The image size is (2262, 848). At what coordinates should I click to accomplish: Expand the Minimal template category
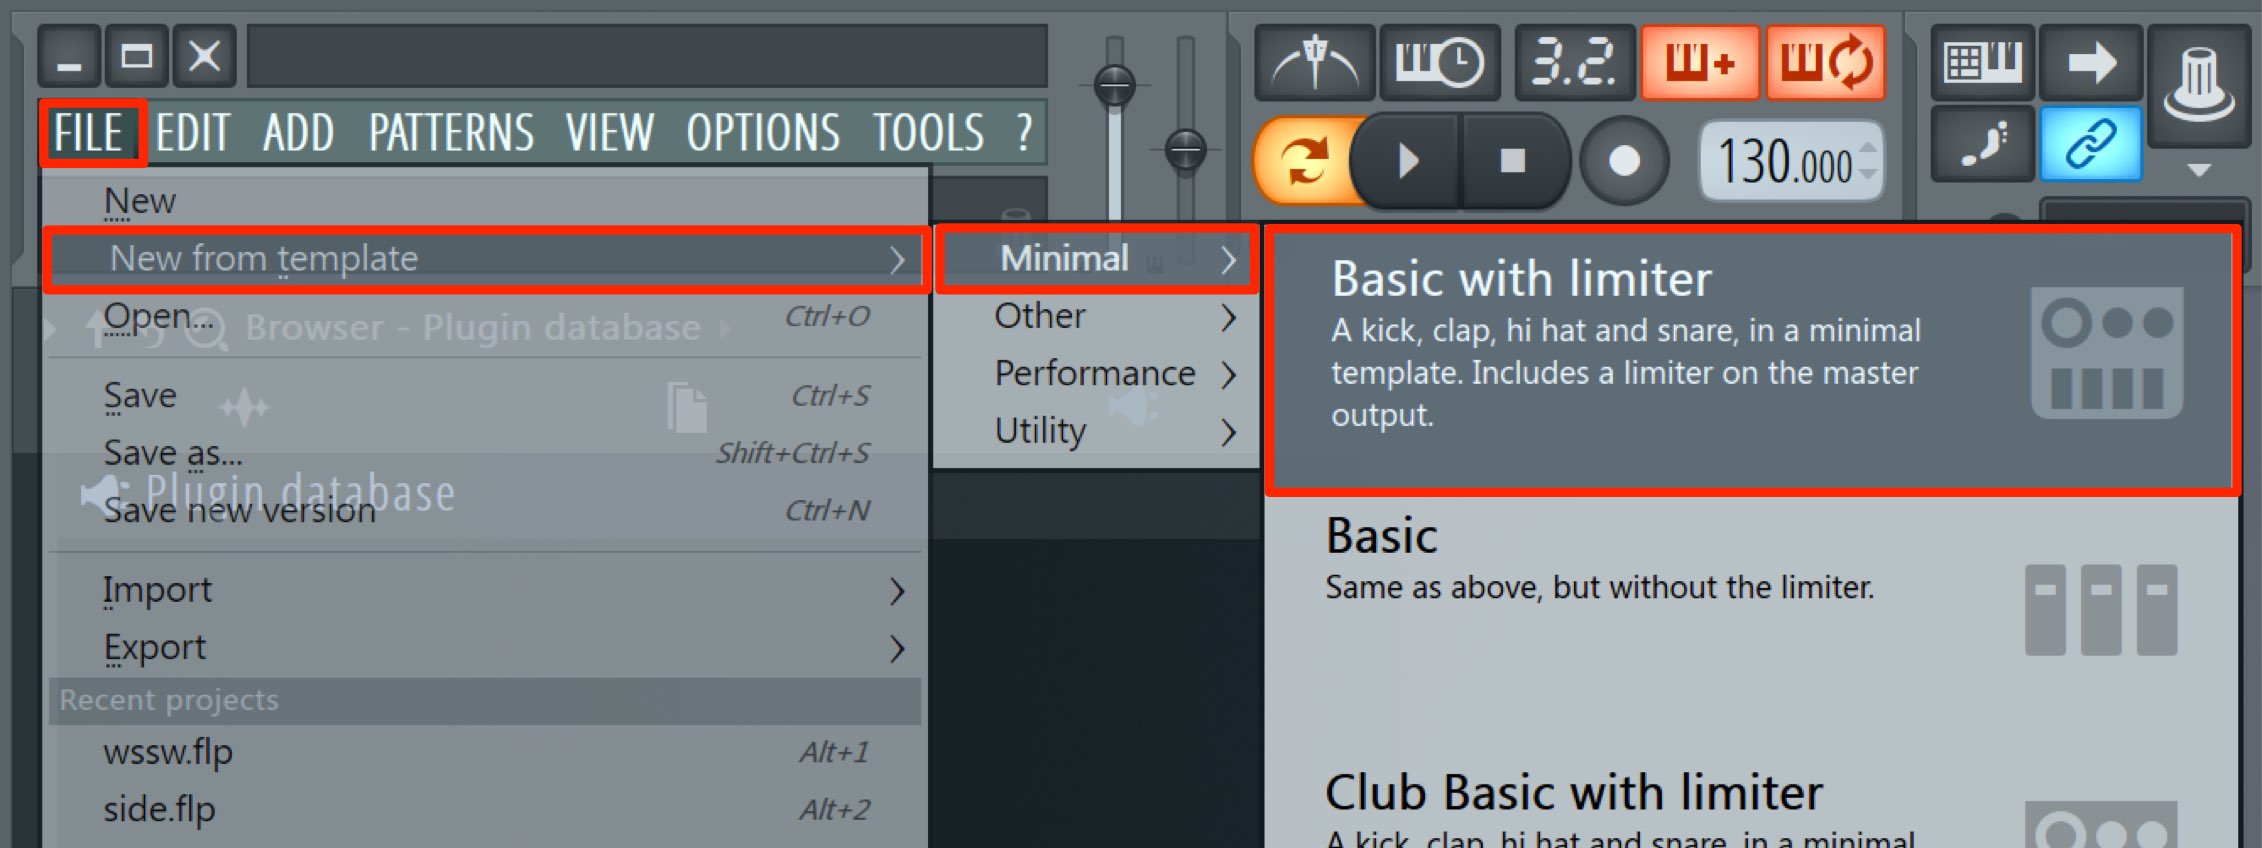pyautogui.click(x=1097, y=259)
